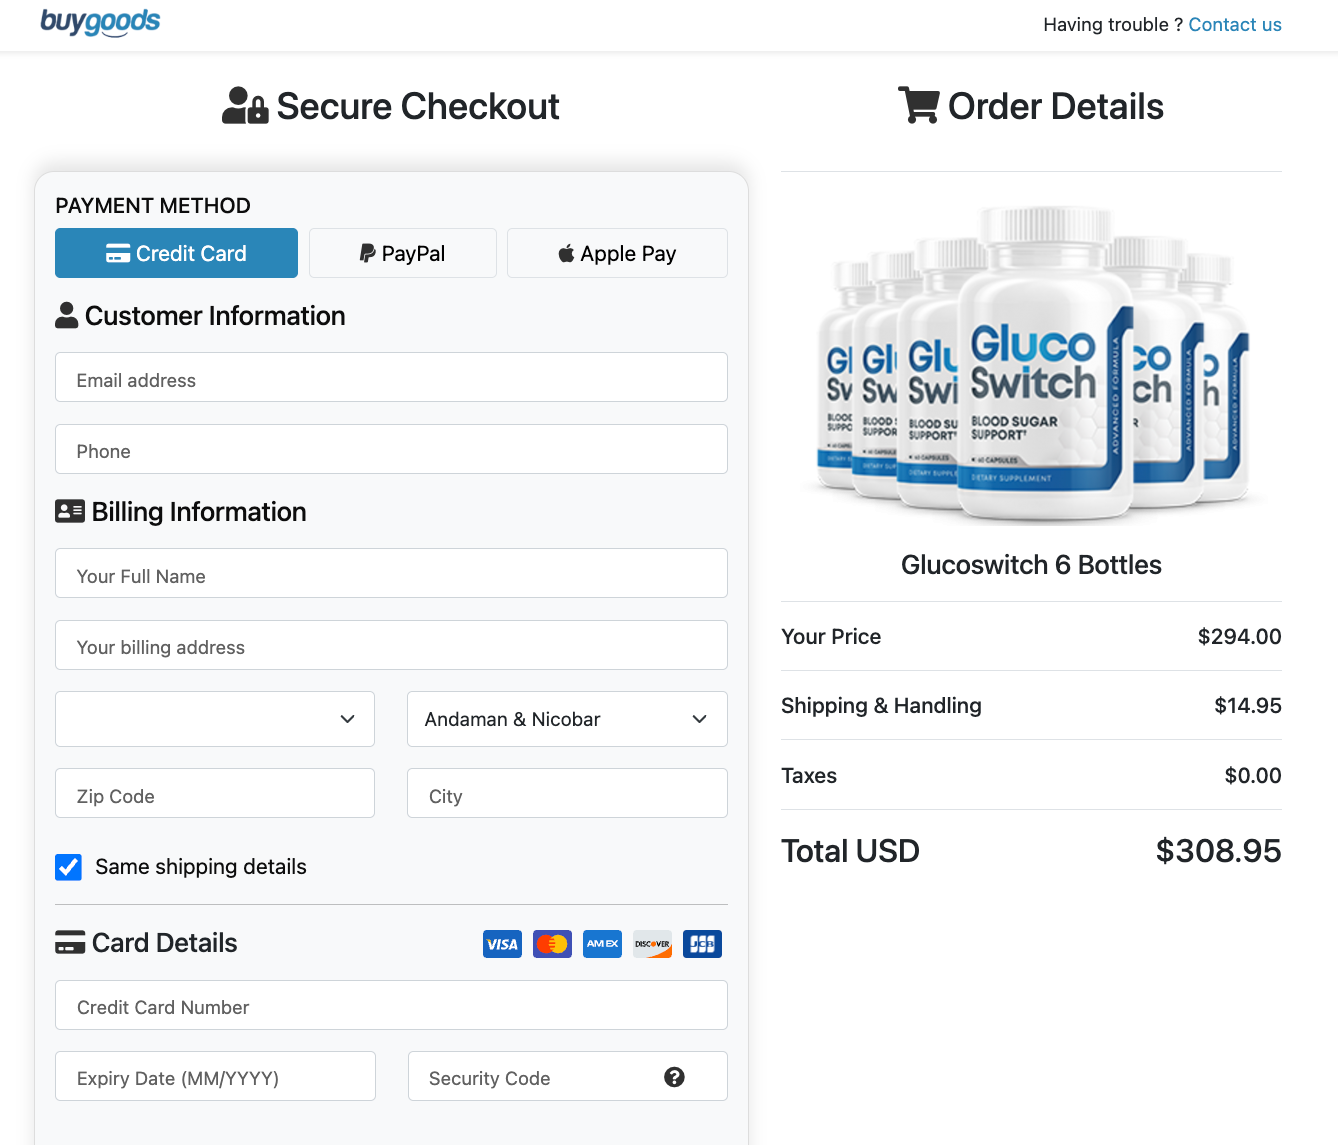Viewport: 1338px width, 1145px height.
Task: Uncheck Same shipping details checkbox
Action: [68, 867]
